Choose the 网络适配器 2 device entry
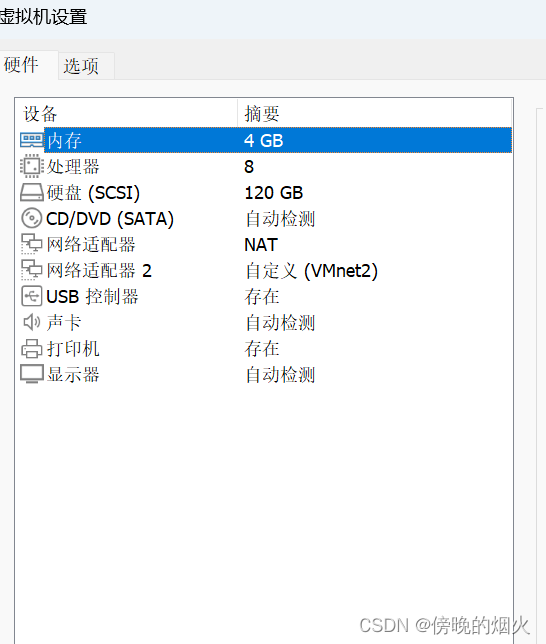The image size is (546, 644). (99, 271)
